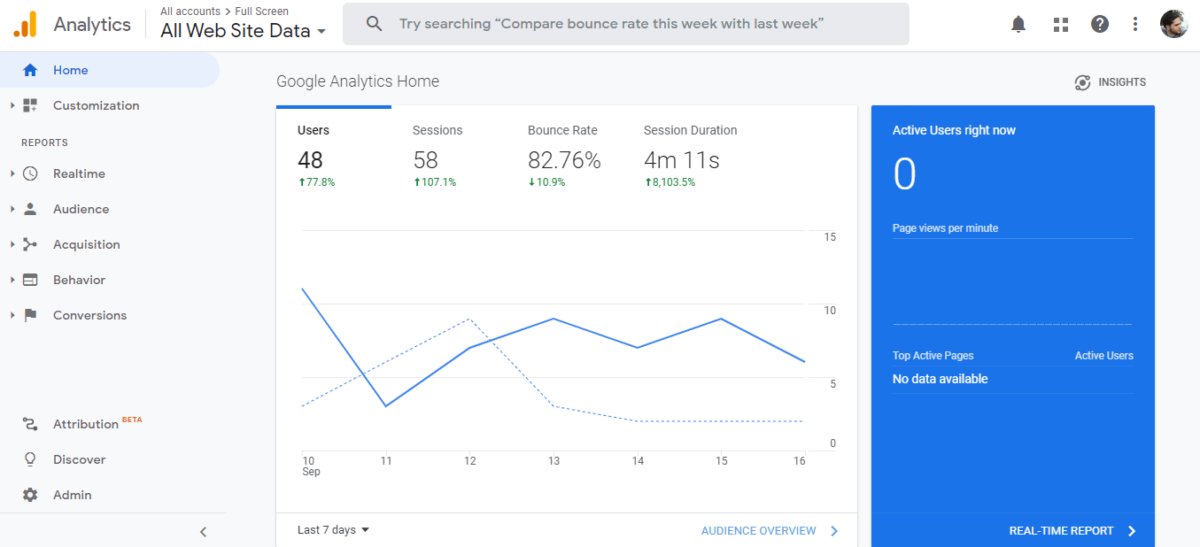The width and height of the screenshot is (1200, 547).
Task: Open the Last 7 days dropdown
Action: point(334,530)
